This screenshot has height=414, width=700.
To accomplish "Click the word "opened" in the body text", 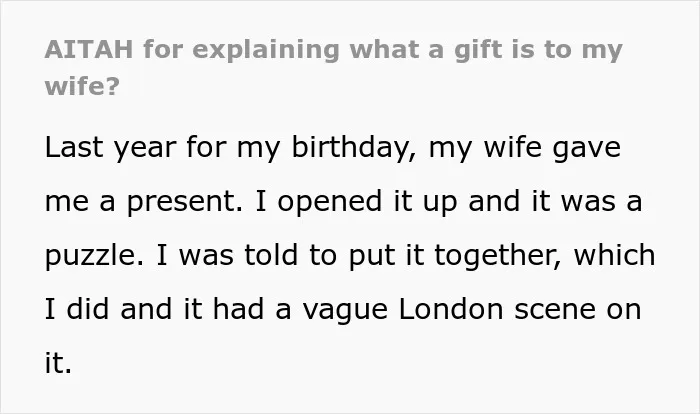I will 329,202.
